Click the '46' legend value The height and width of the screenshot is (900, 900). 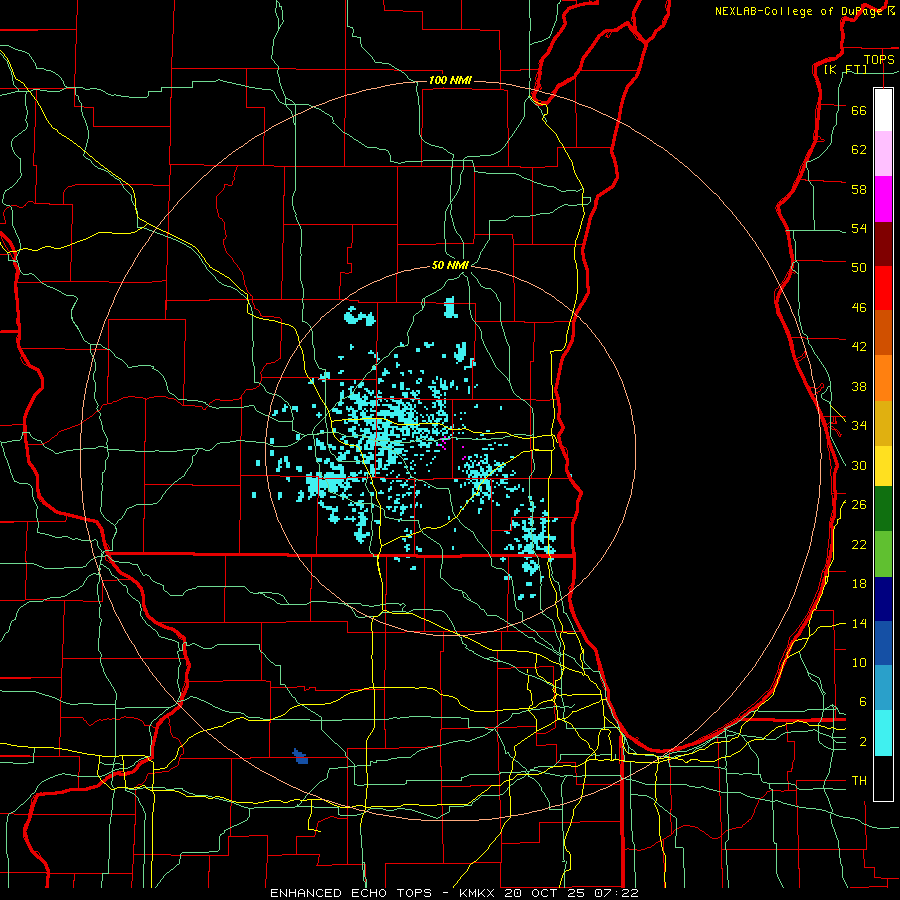coord(859,308)
